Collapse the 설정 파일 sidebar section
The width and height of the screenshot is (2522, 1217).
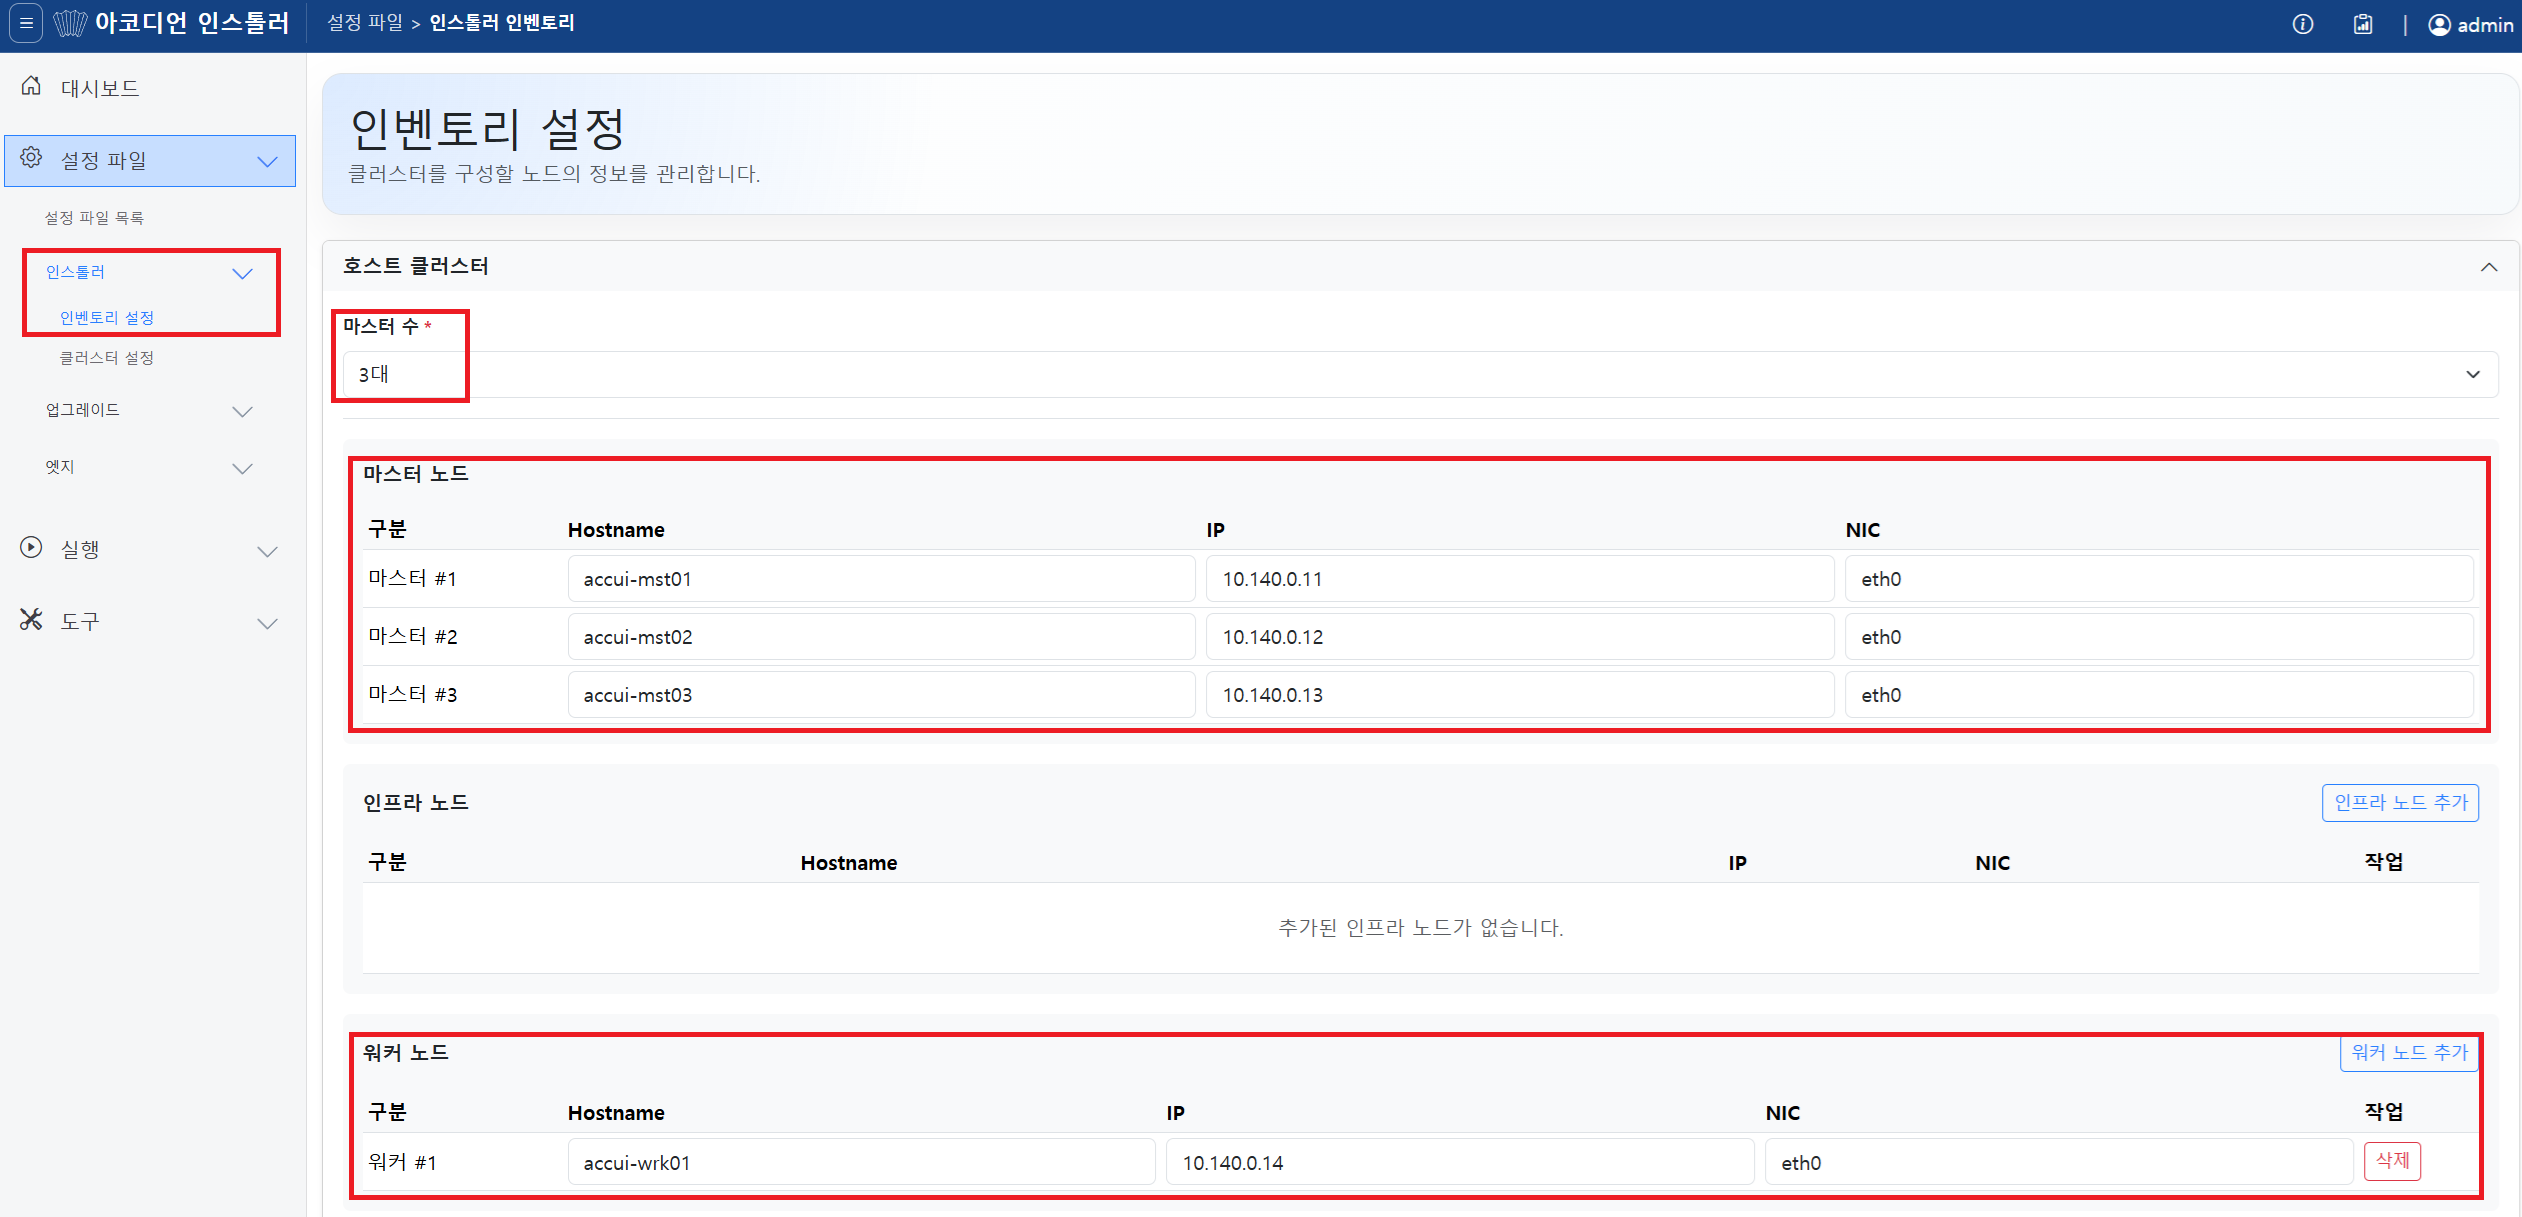[267, 161]
